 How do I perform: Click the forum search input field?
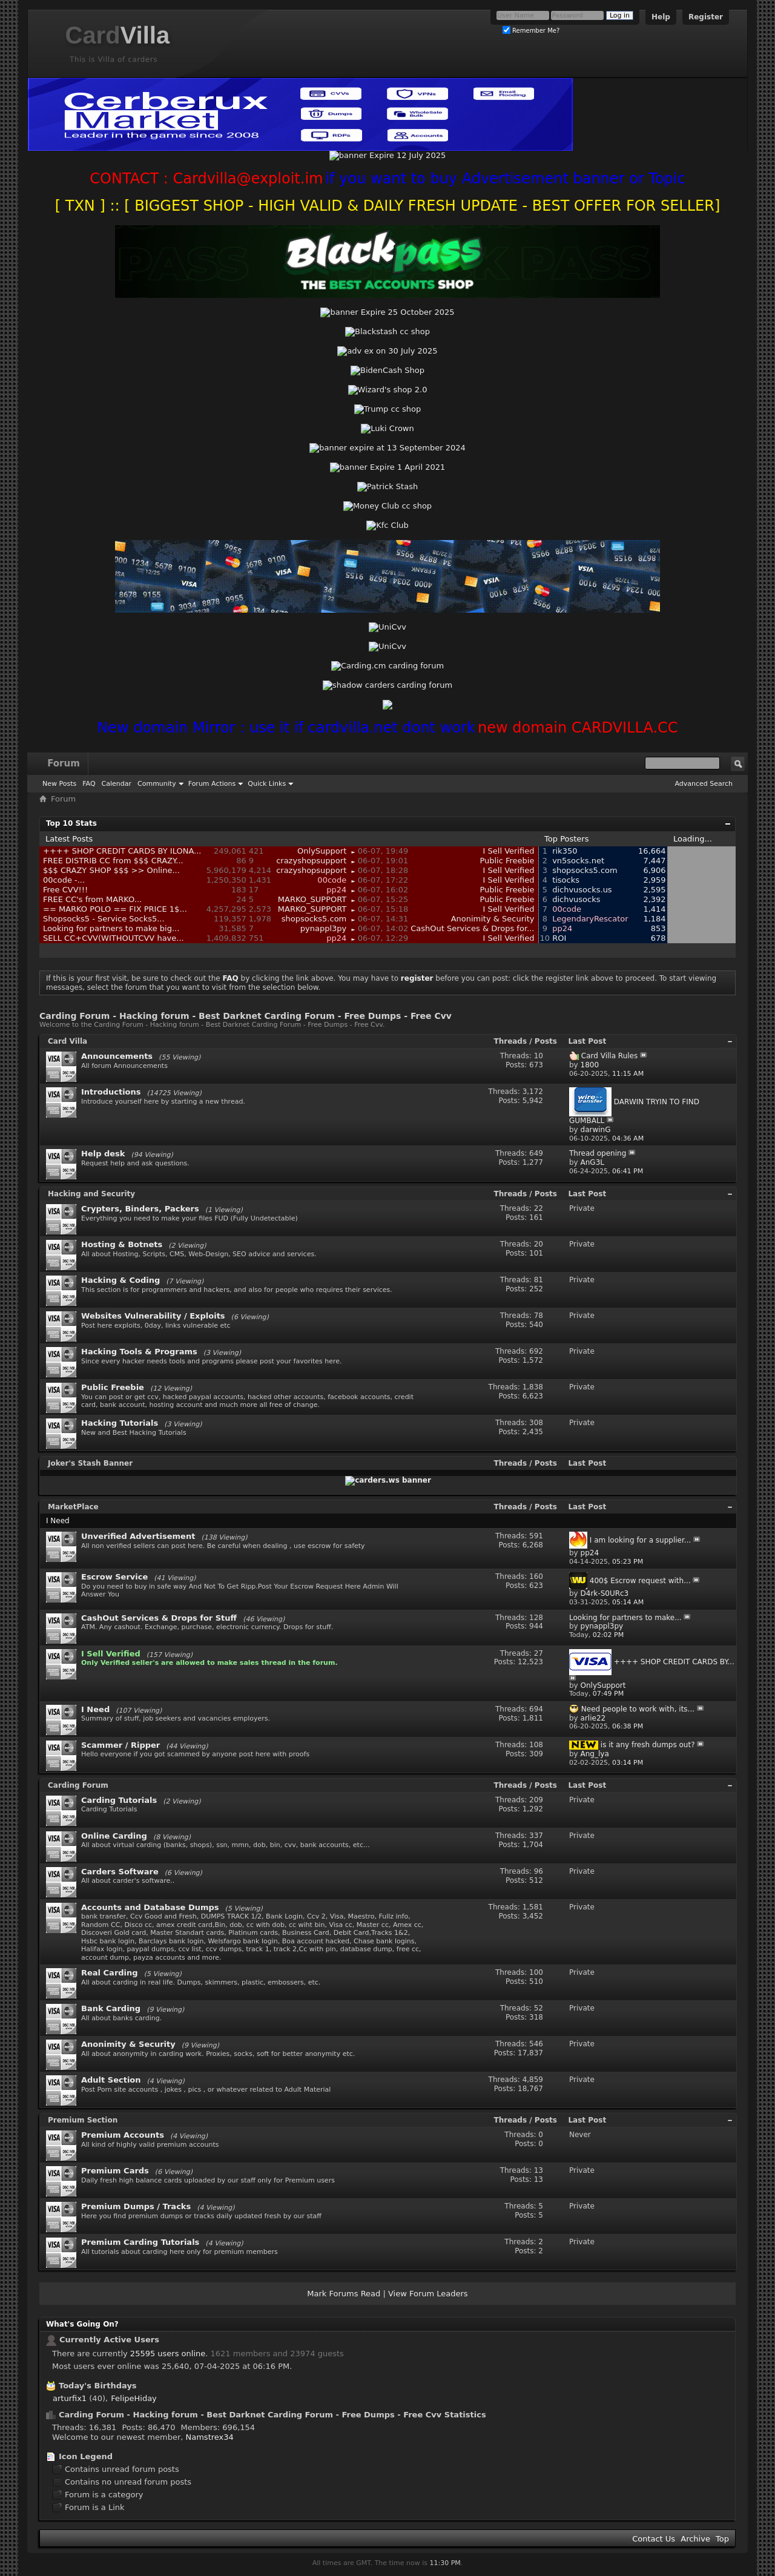682,763
